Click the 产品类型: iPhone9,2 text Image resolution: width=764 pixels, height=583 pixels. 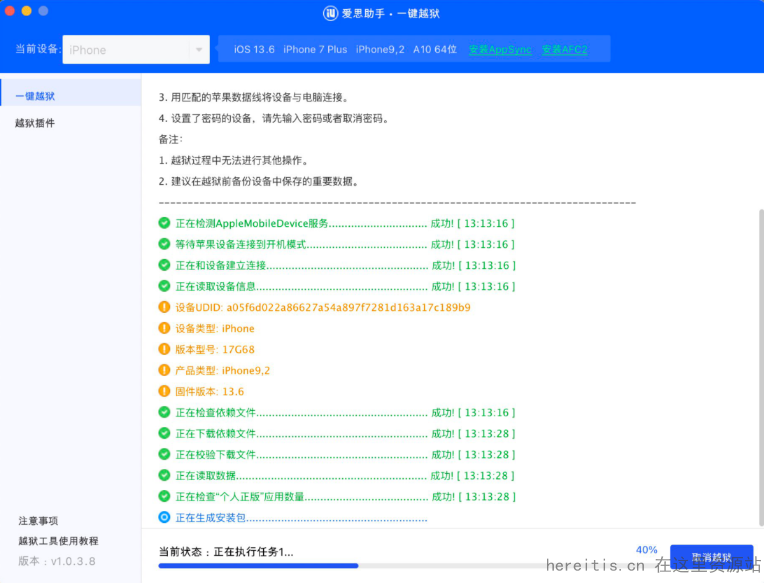(223, 370)
